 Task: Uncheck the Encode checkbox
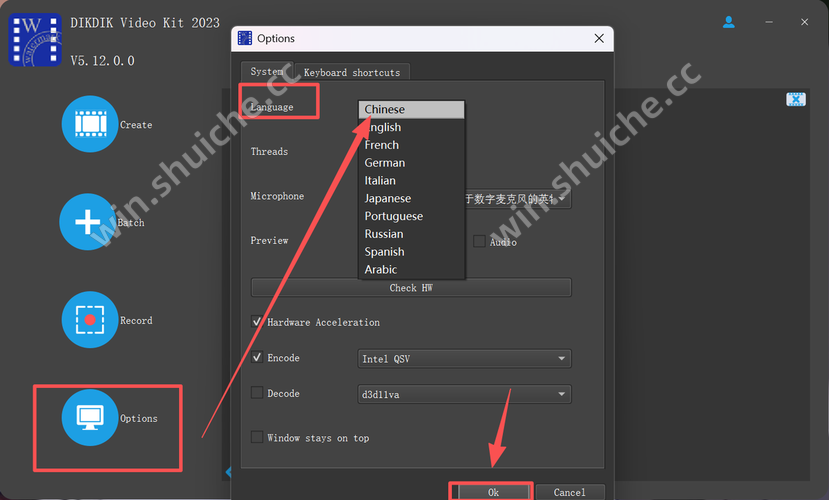[x=257, y=357]
